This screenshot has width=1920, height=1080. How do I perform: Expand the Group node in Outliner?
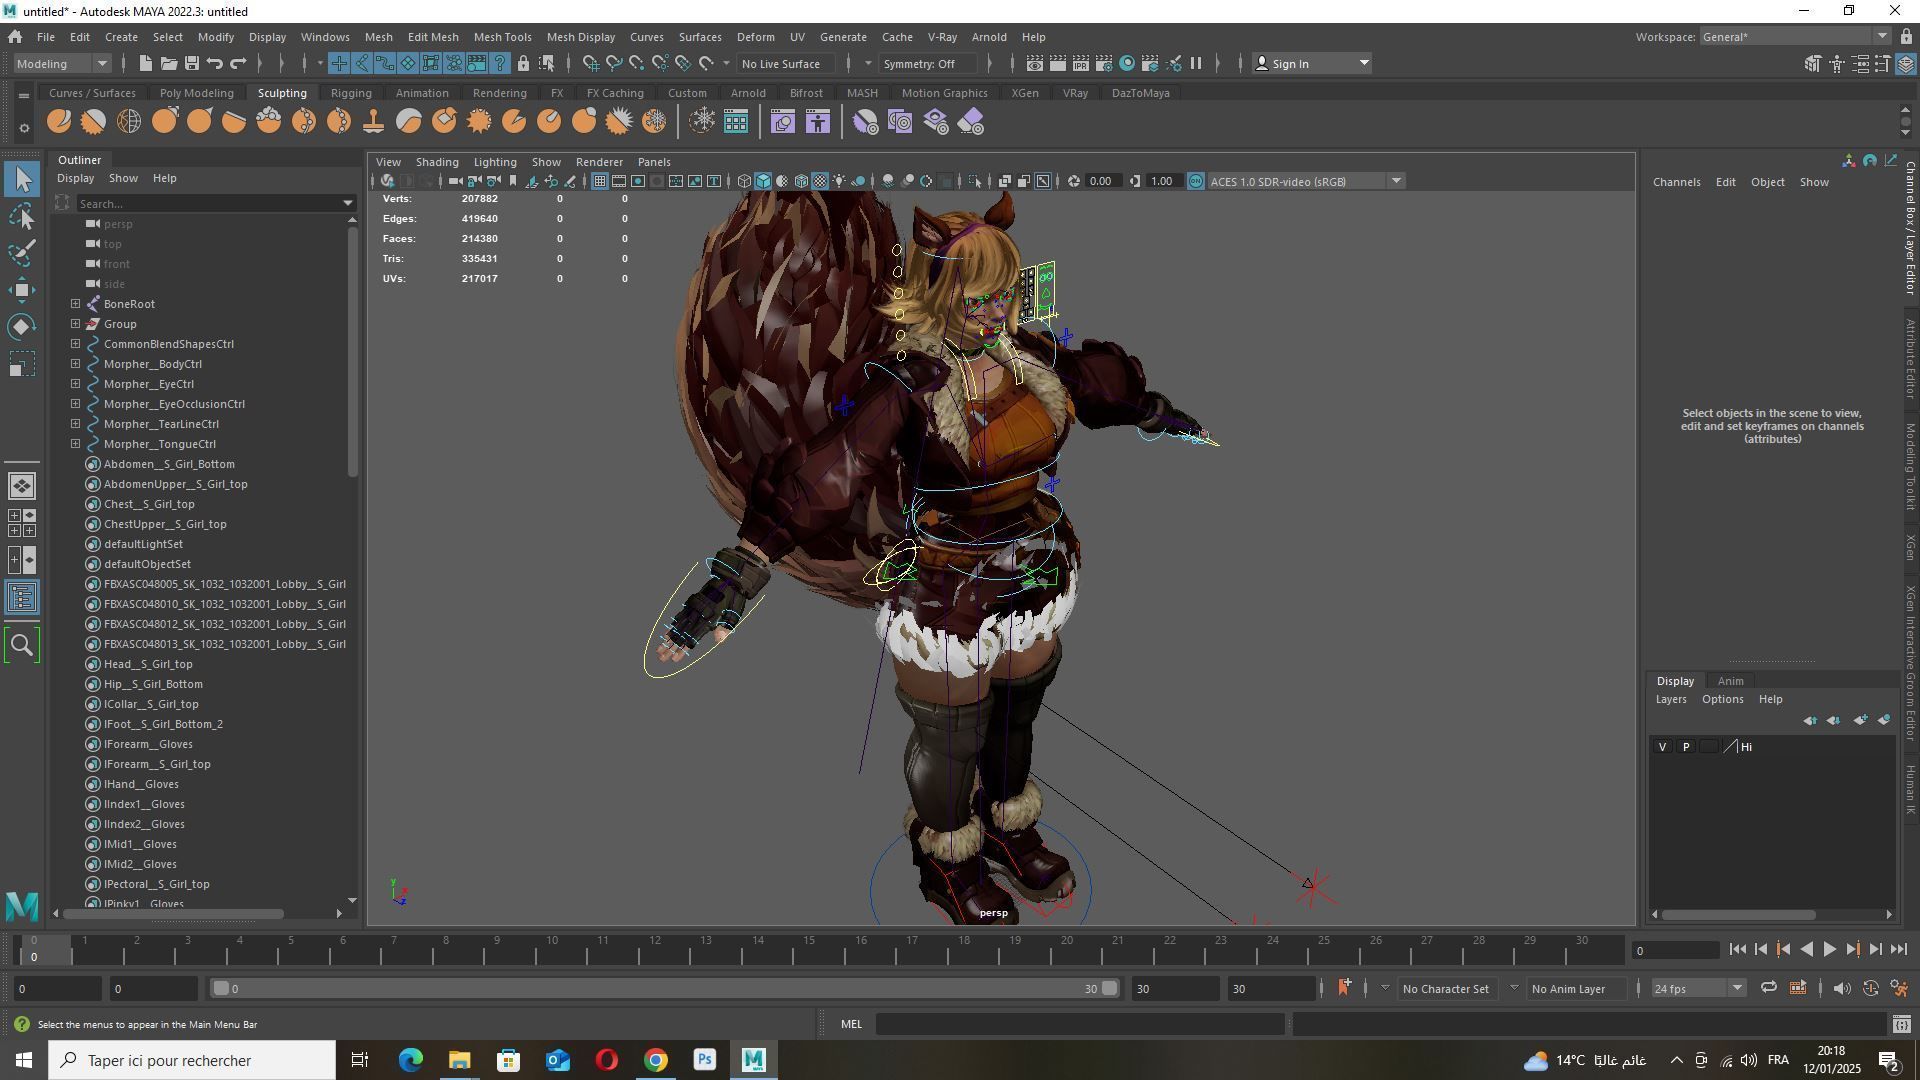(75, 324)
